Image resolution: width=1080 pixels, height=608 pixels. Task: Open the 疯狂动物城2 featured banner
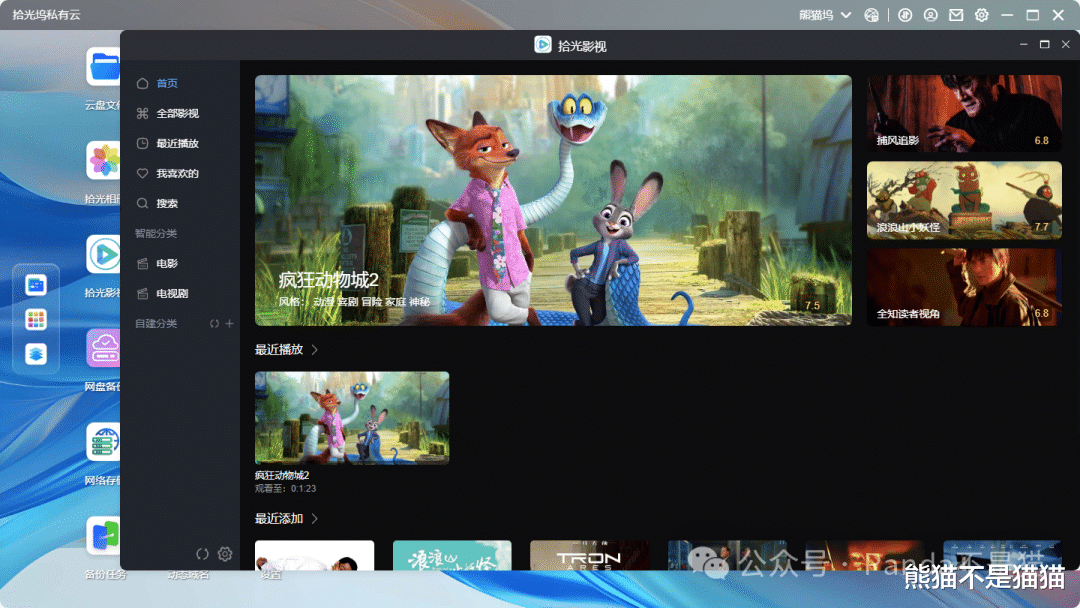553,200
